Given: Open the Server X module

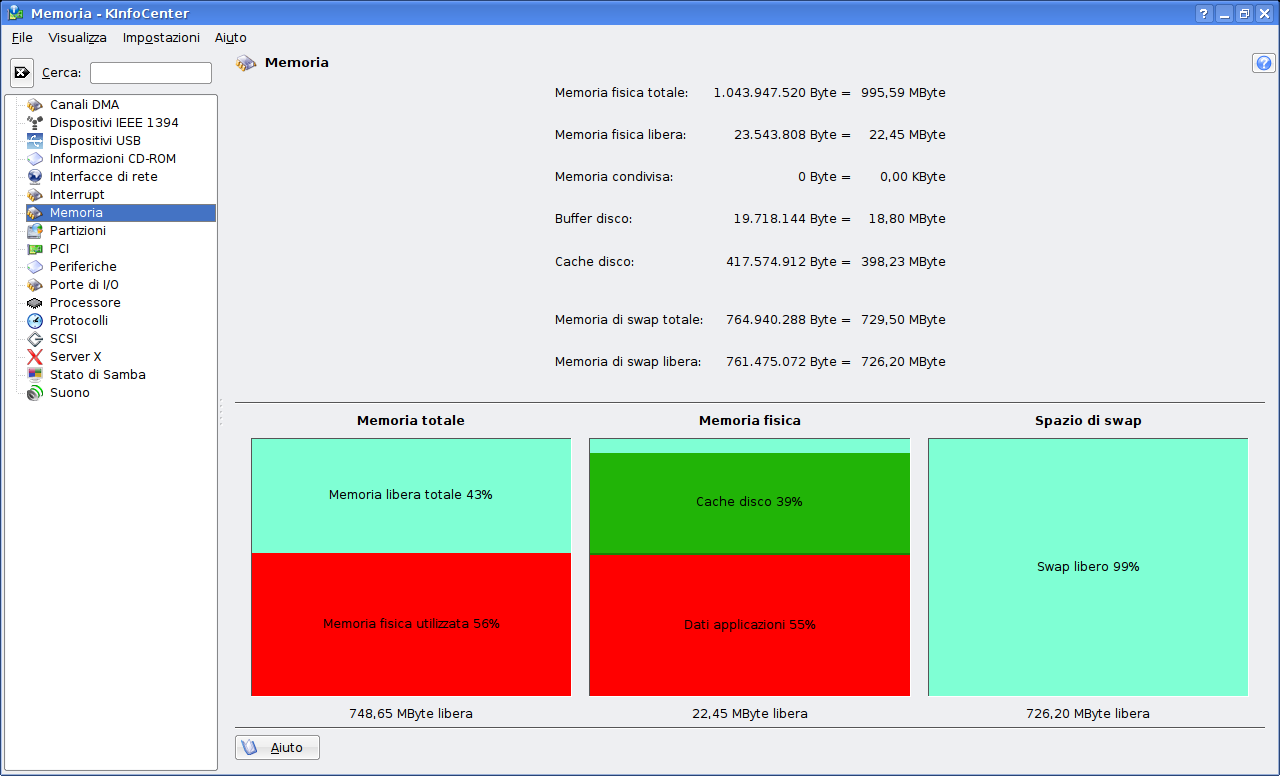Looking at the screenshot, I should [x=76, y=357].
